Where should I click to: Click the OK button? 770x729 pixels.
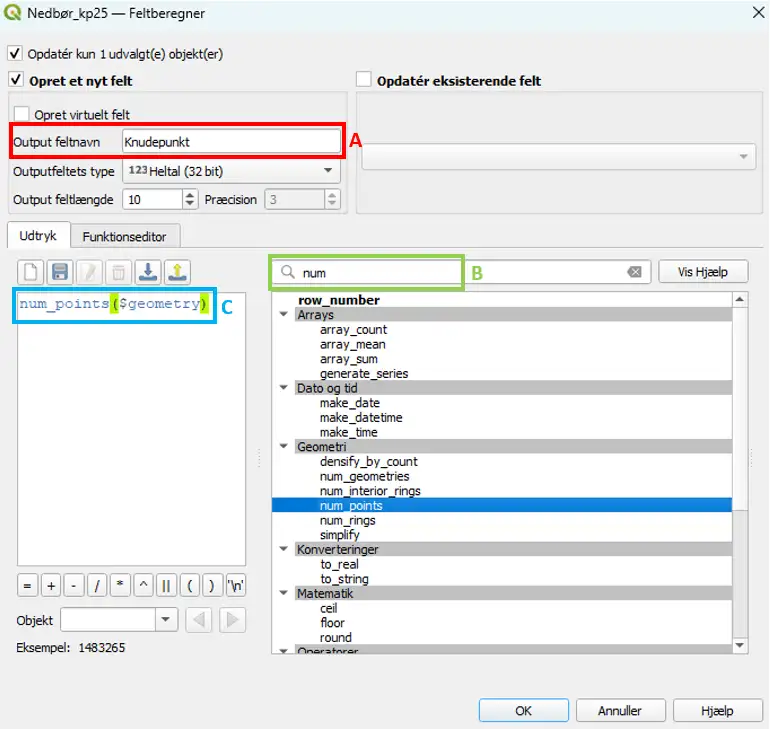[x=523, y=711]
